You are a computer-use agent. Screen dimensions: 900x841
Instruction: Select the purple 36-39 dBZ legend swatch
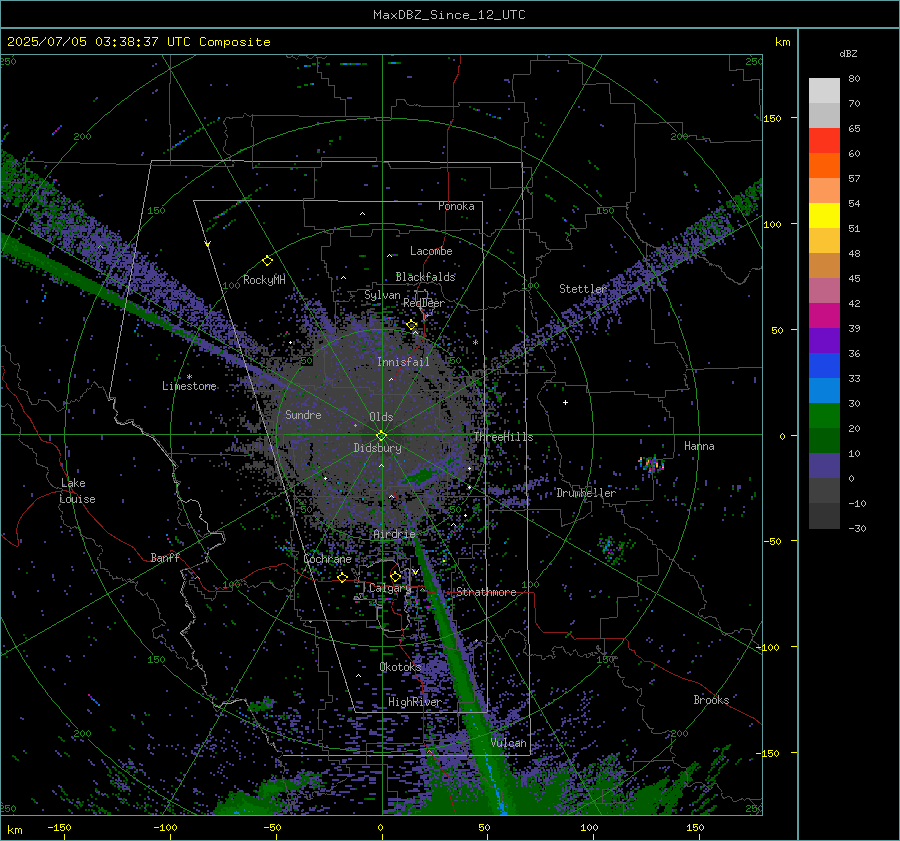pyautogui.click(x=824, y=340)
